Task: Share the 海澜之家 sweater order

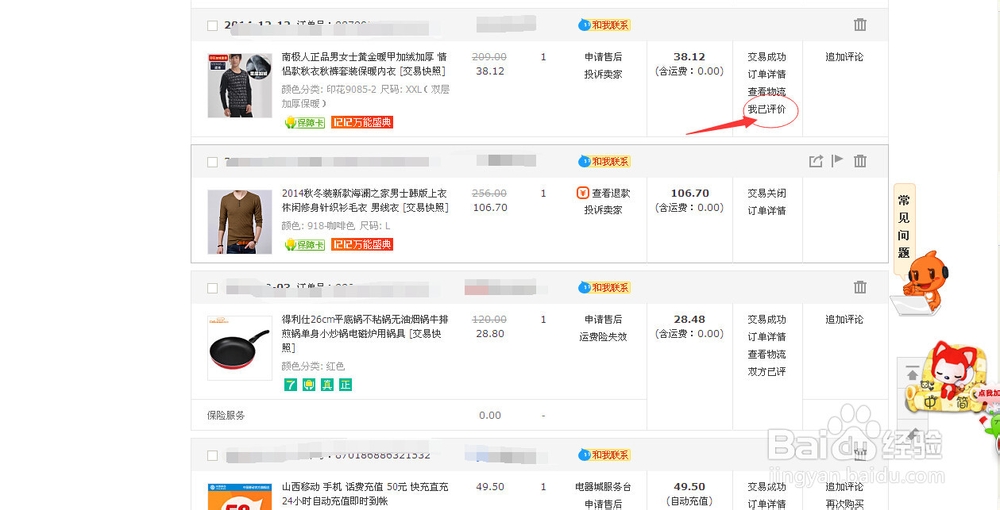Action: (816, 161)
